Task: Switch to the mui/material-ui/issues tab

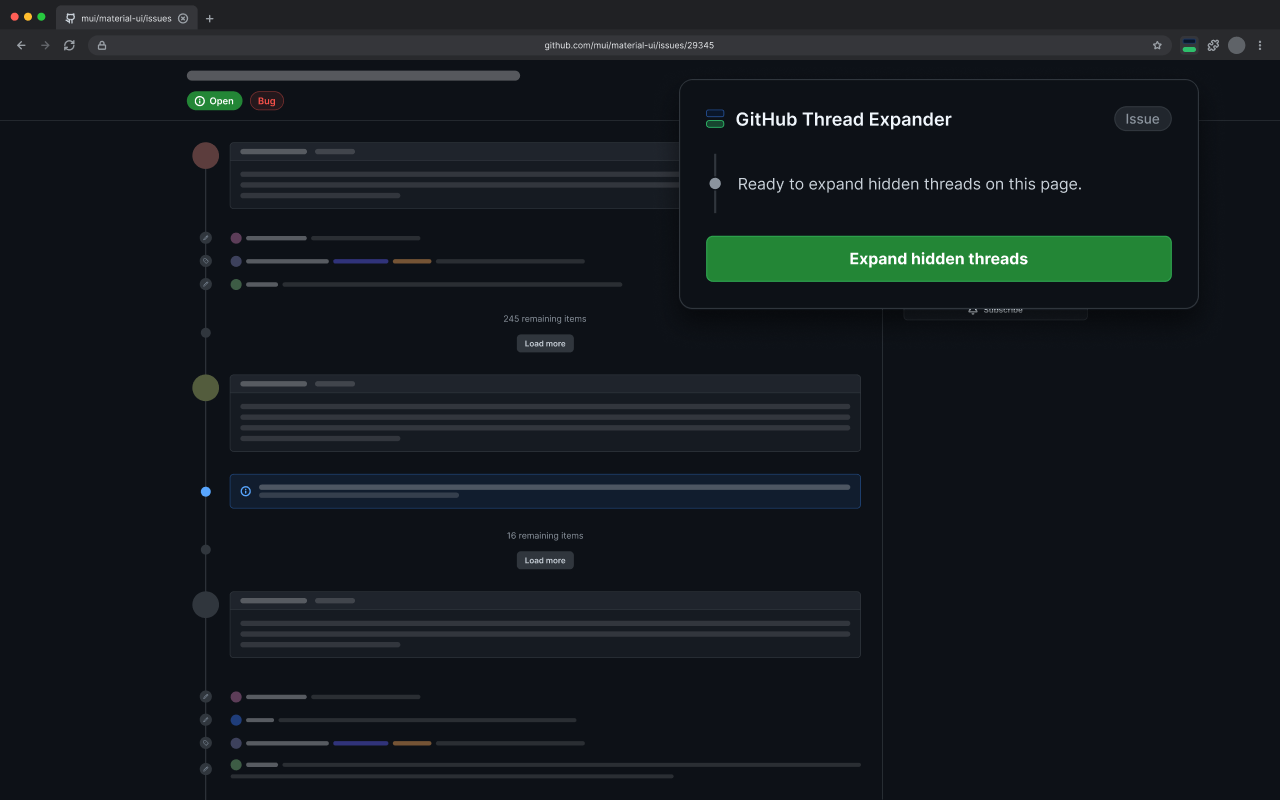Action: (x=126, y=18)
